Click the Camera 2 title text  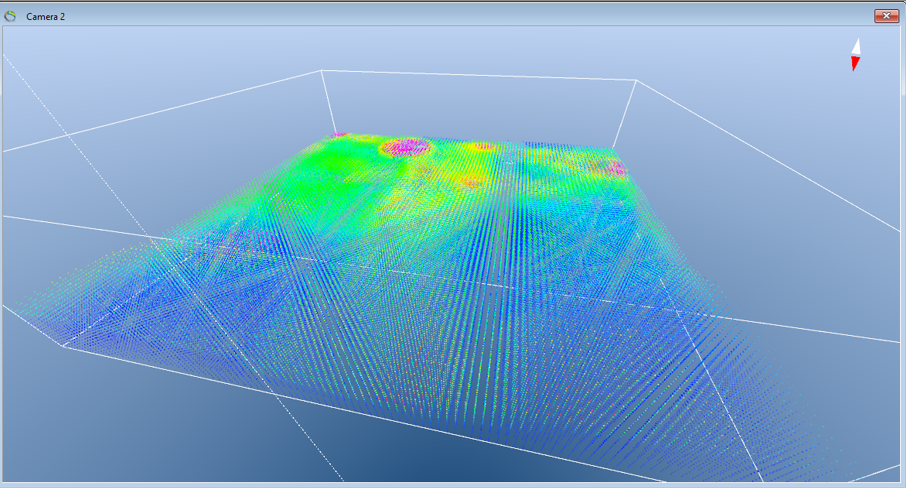coord(45,17)
